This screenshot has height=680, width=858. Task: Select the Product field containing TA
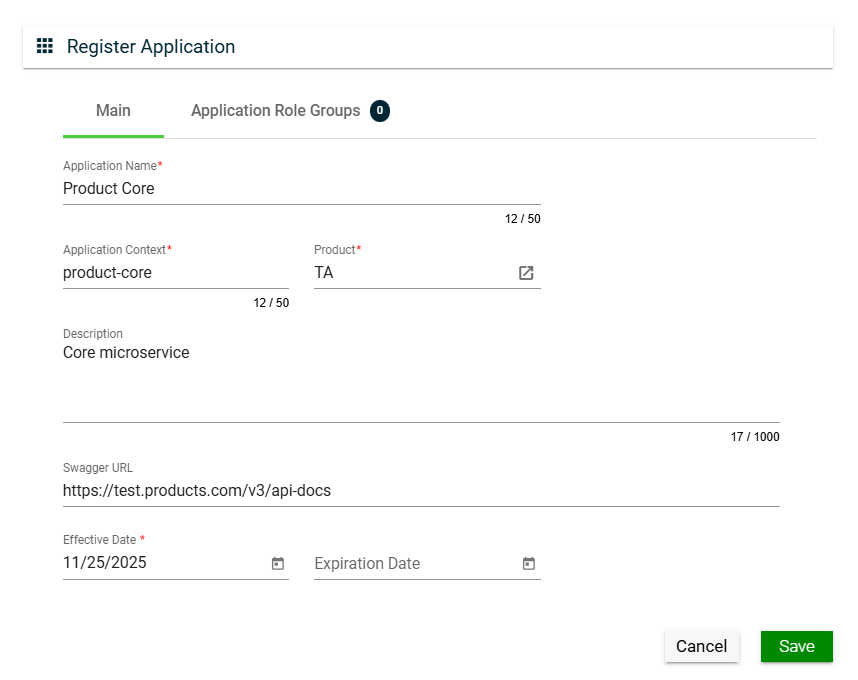(410, 273)
